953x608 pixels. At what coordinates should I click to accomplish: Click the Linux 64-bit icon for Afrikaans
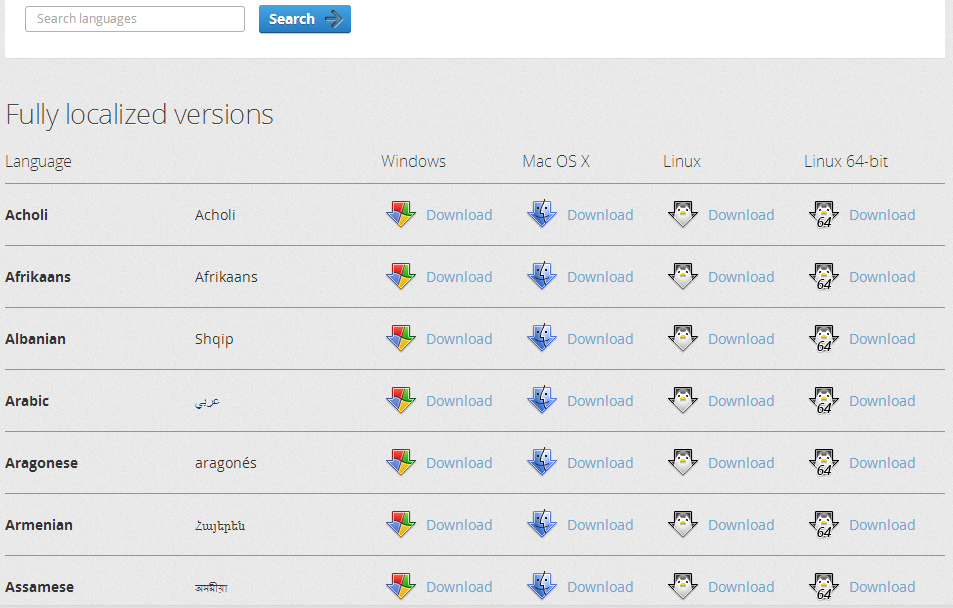click(x=824, y=276)
